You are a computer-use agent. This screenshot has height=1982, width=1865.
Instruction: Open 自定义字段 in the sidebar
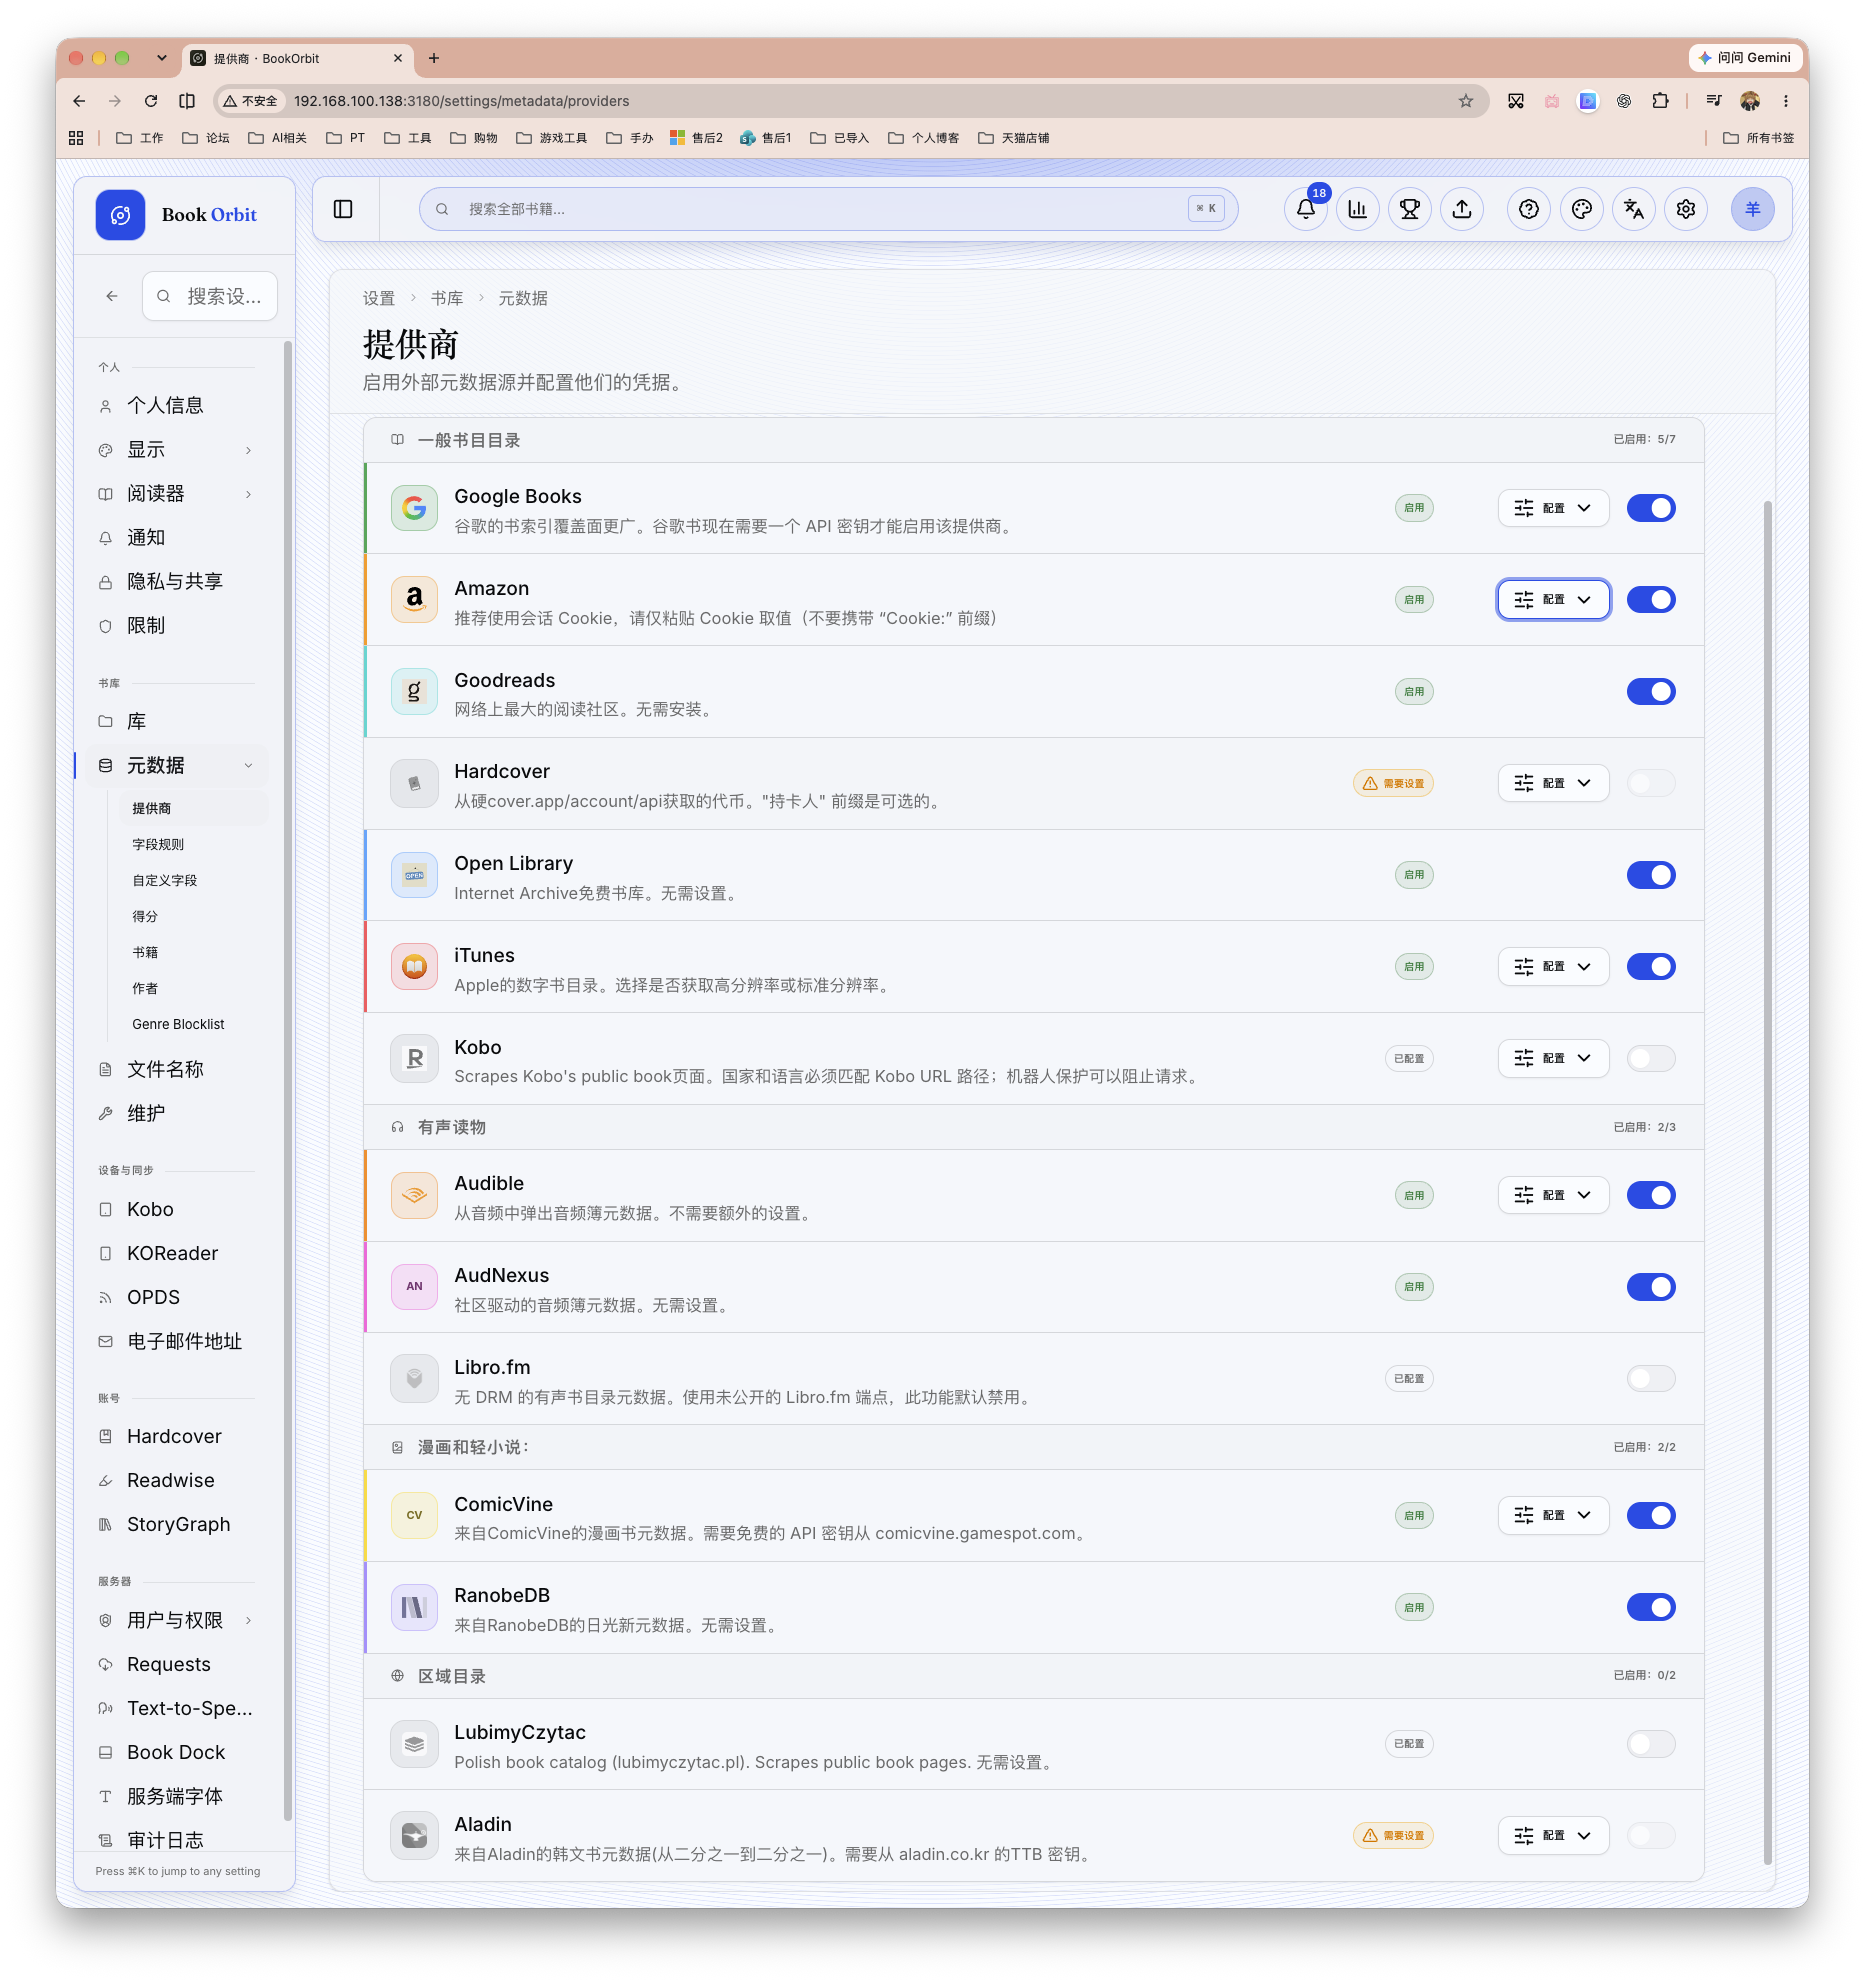[165, 880]
